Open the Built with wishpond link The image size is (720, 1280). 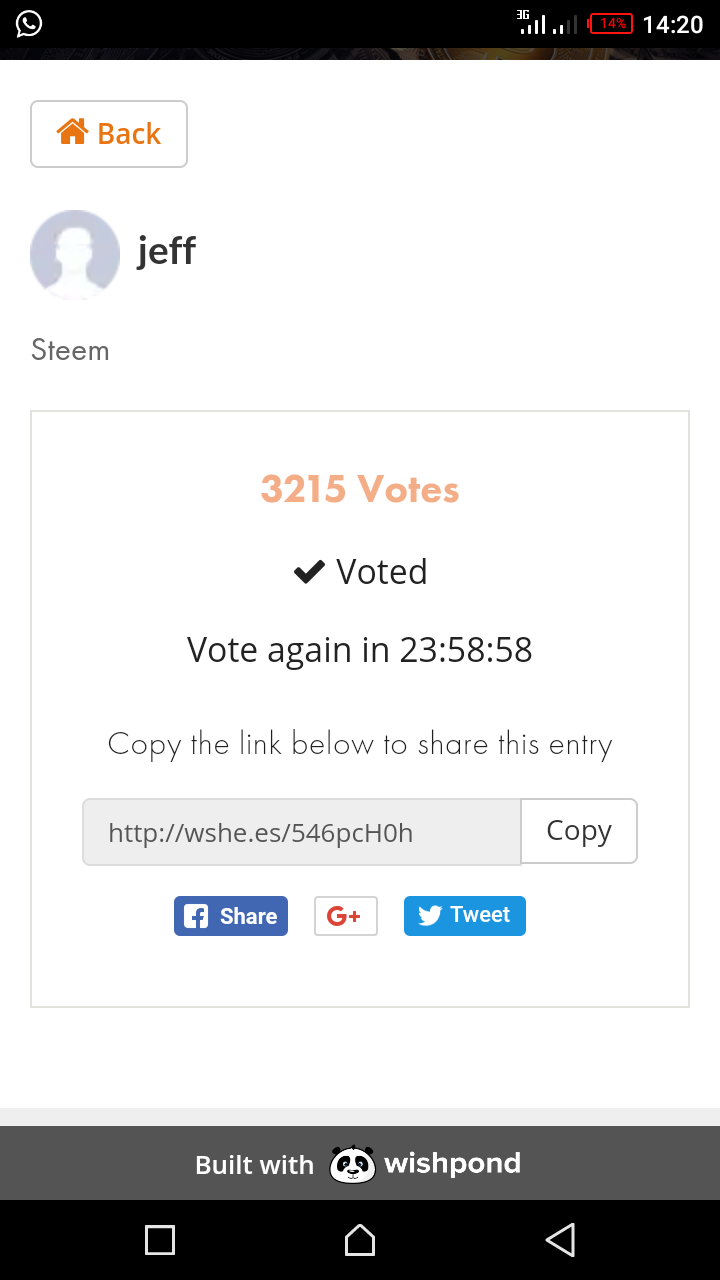[x=358, y=1164]
